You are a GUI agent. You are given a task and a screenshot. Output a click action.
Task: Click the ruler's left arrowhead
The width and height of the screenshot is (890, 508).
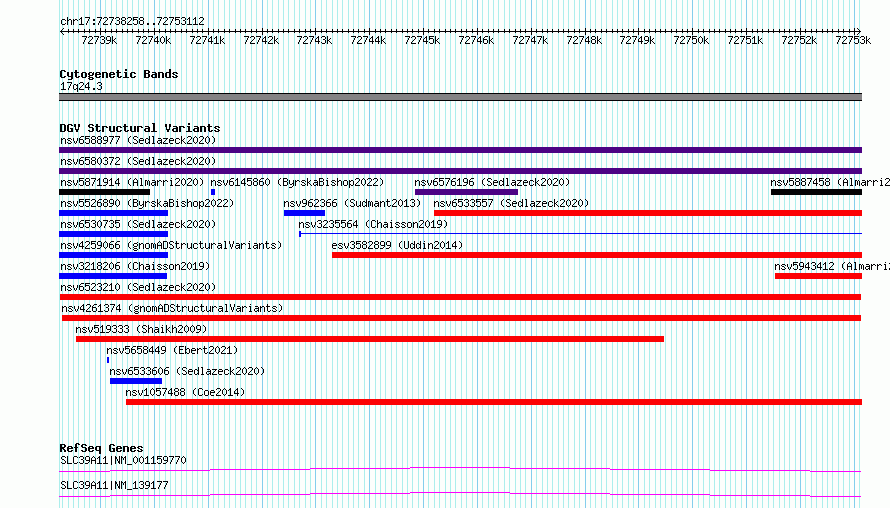[x=62, y=31]
